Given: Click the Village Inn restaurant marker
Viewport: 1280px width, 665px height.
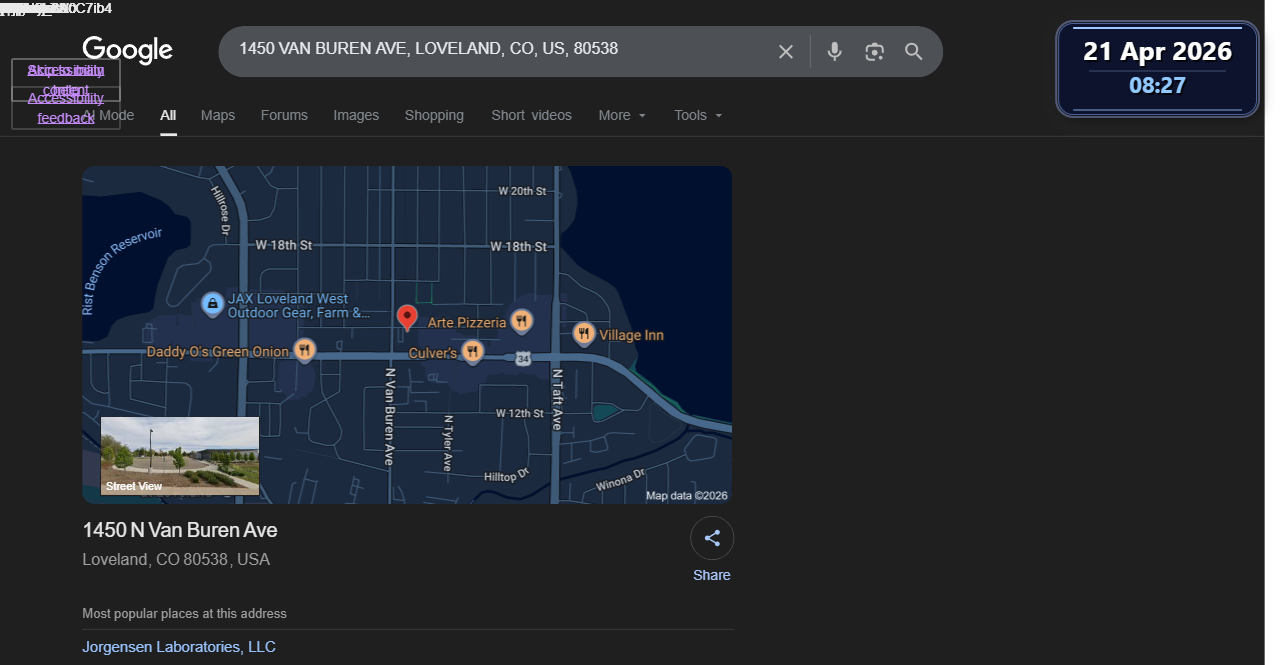Looking at the screenshot, I should 584,334.
